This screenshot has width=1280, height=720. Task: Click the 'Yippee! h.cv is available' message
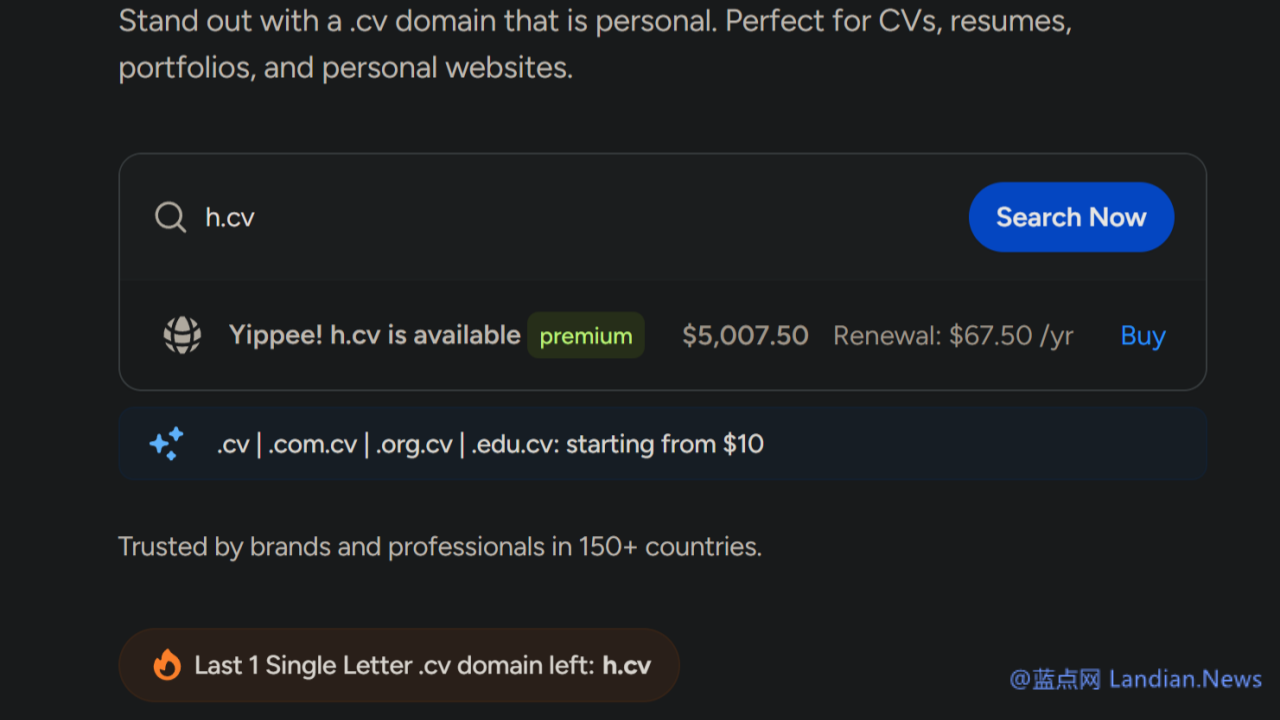[374, 335]
